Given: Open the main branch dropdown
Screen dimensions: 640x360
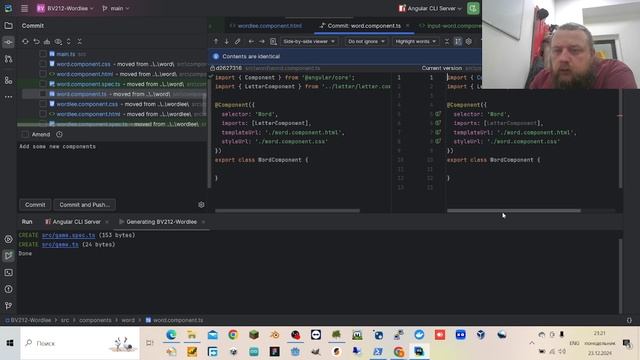Looking at the screenshot, I should pyautogui.click(x=116, y=8).
